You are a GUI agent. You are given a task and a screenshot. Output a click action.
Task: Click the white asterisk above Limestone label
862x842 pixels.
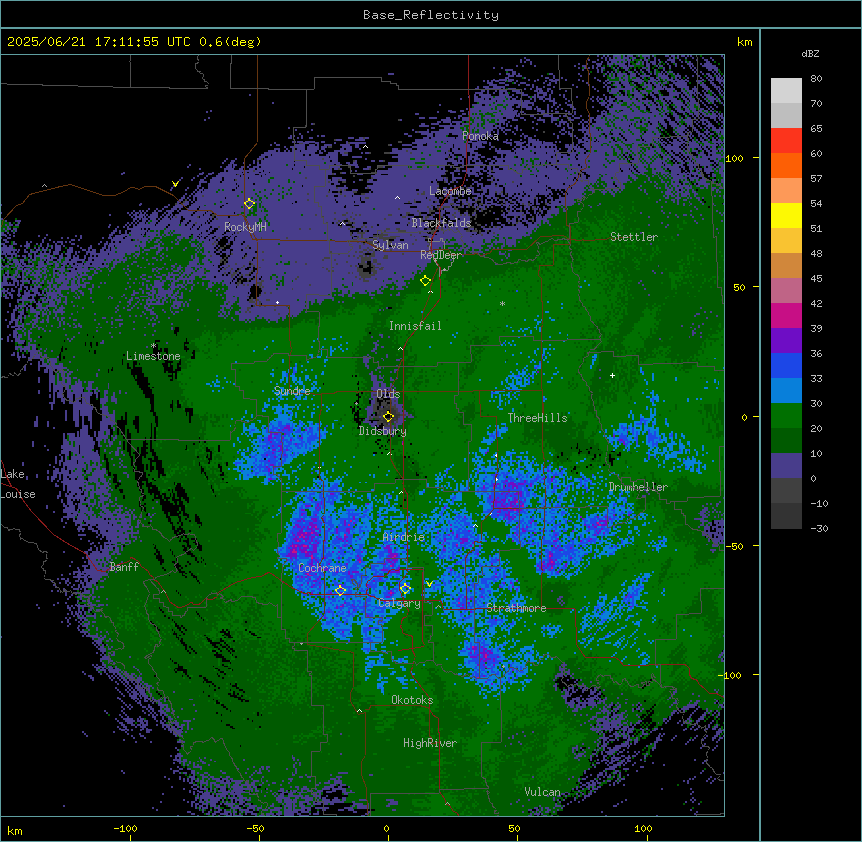154,346
